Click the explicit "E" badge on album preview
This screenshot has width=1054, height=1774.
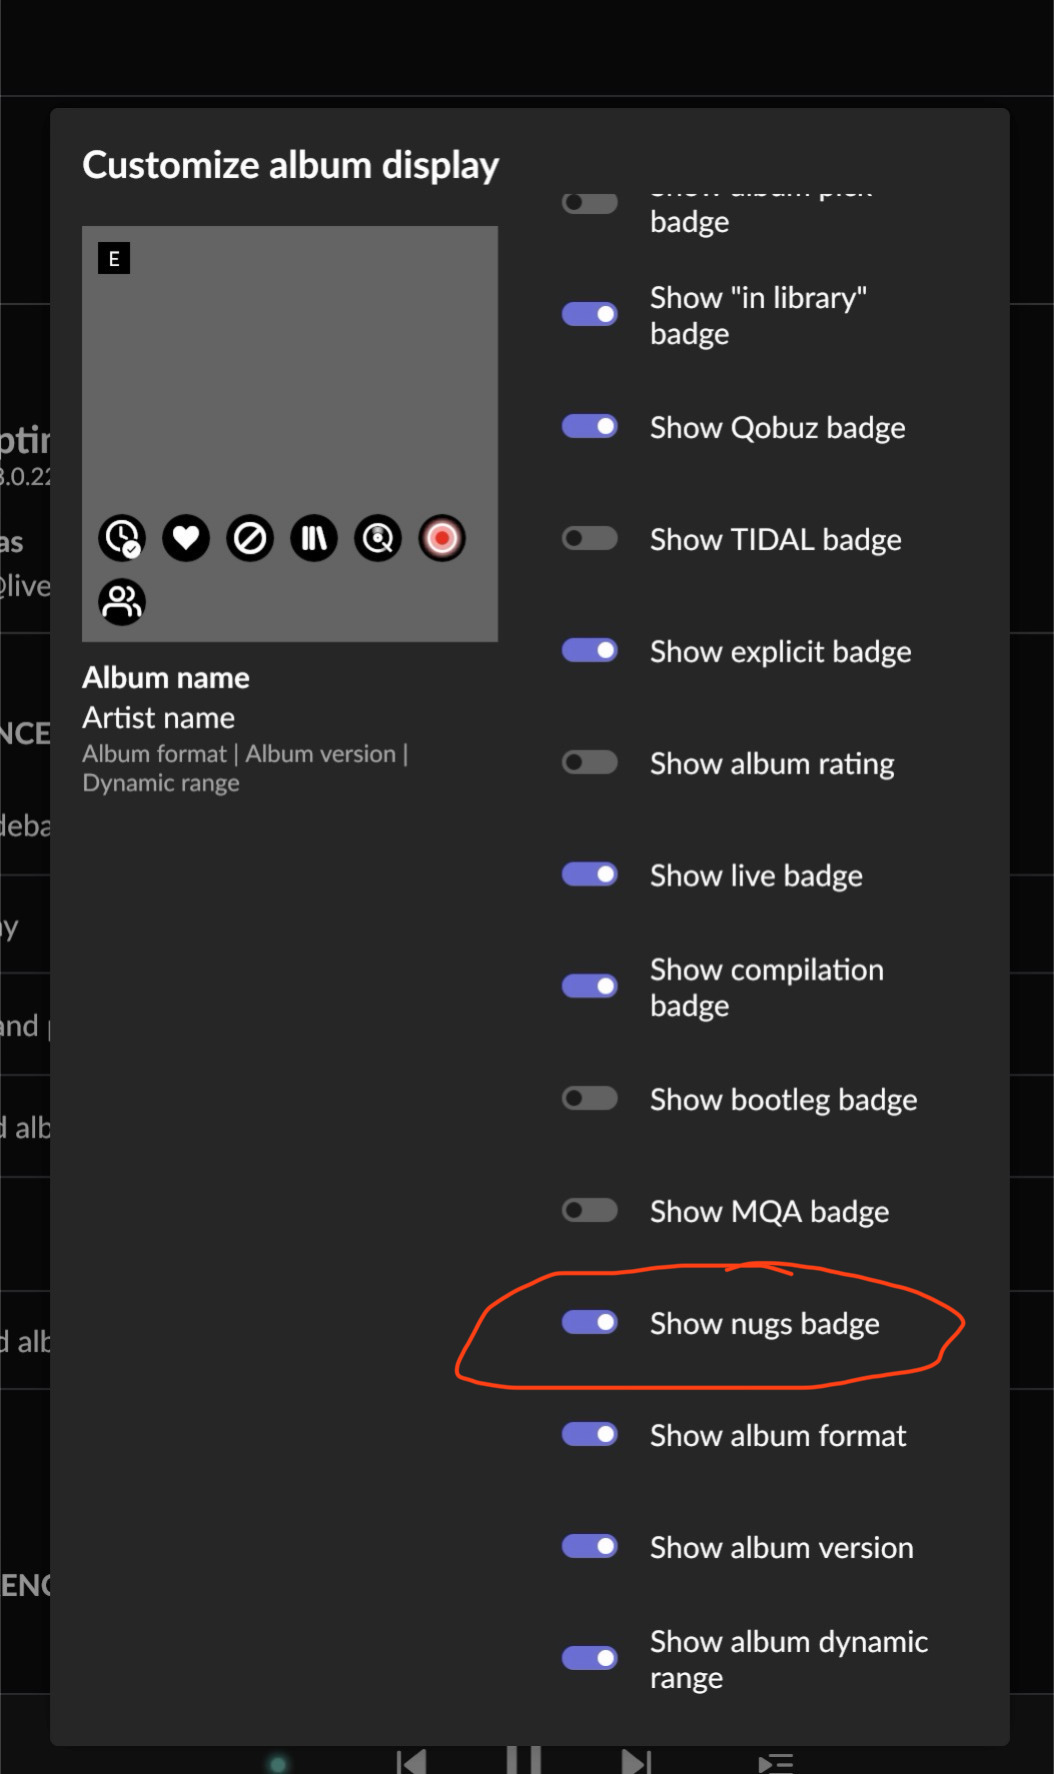pos(114,259)
